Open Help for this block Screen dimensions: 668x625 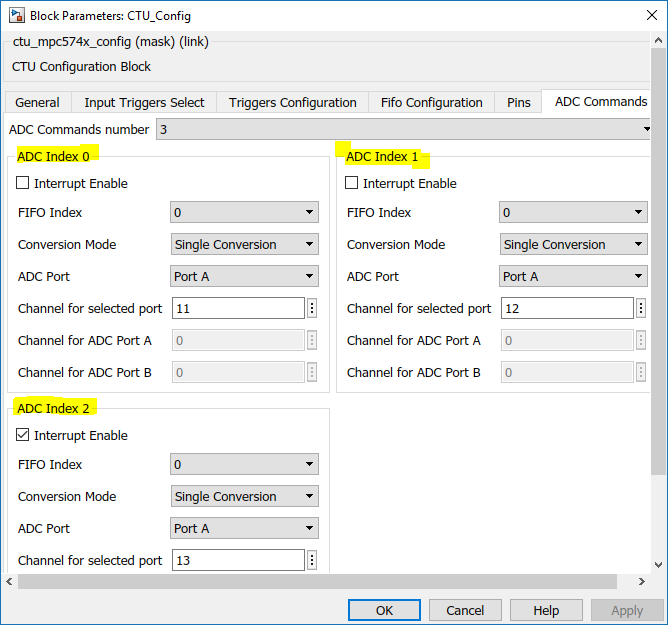546,610
